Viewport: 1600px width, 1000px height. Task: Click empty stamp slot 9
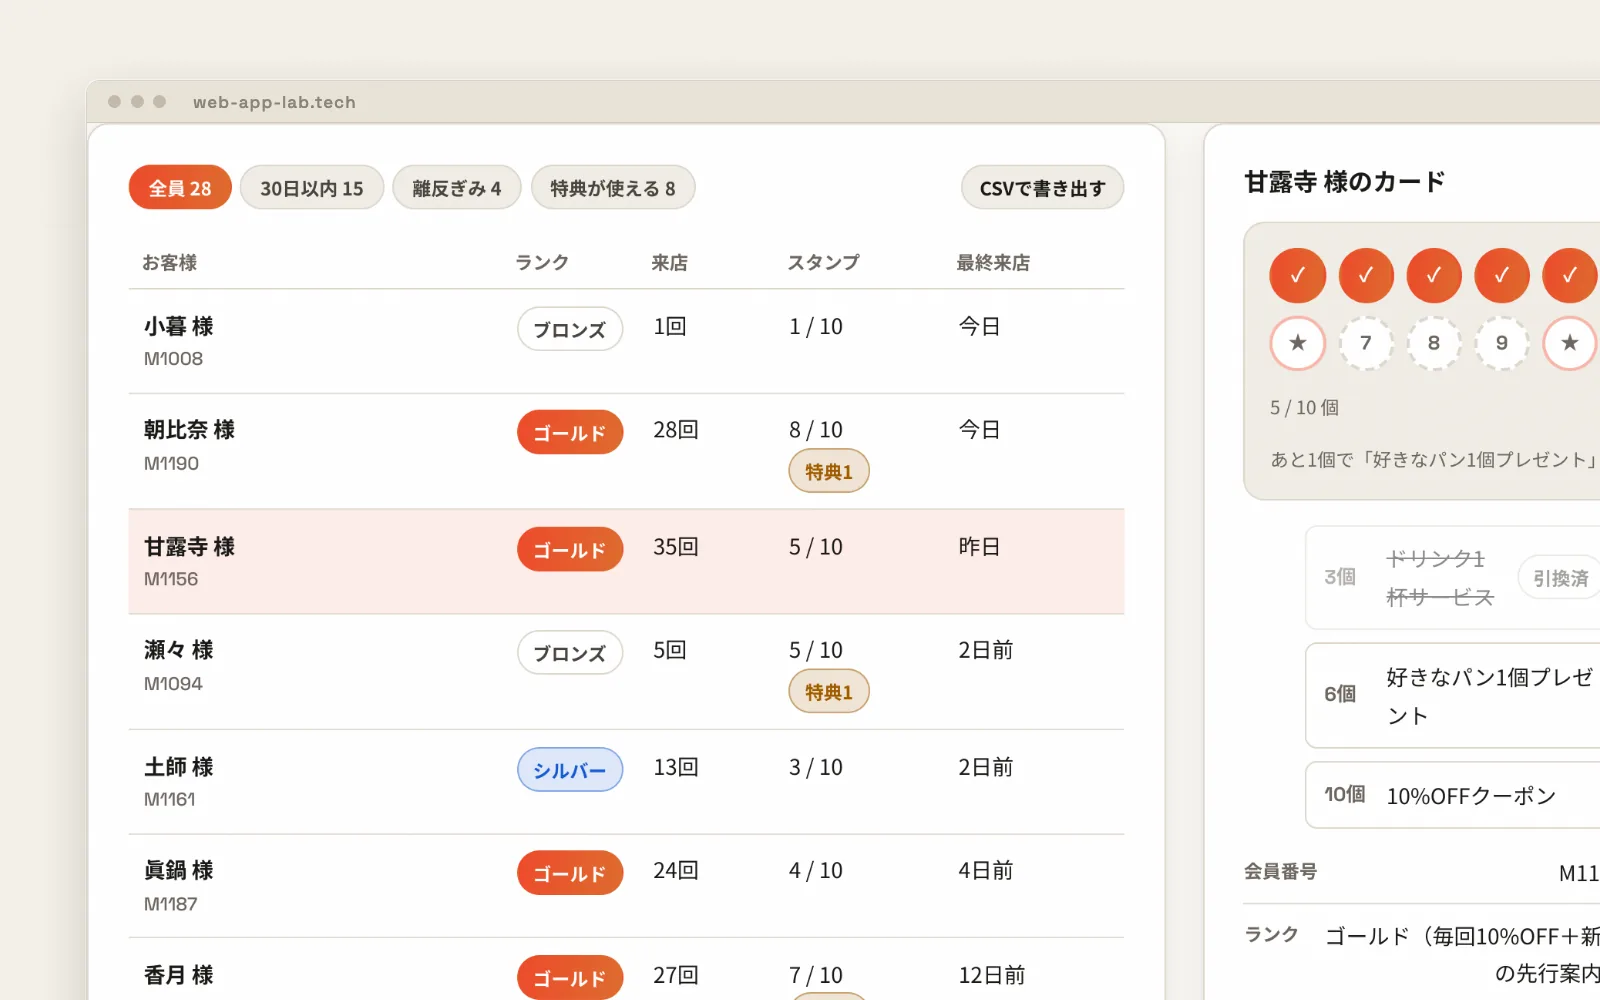1502,343
